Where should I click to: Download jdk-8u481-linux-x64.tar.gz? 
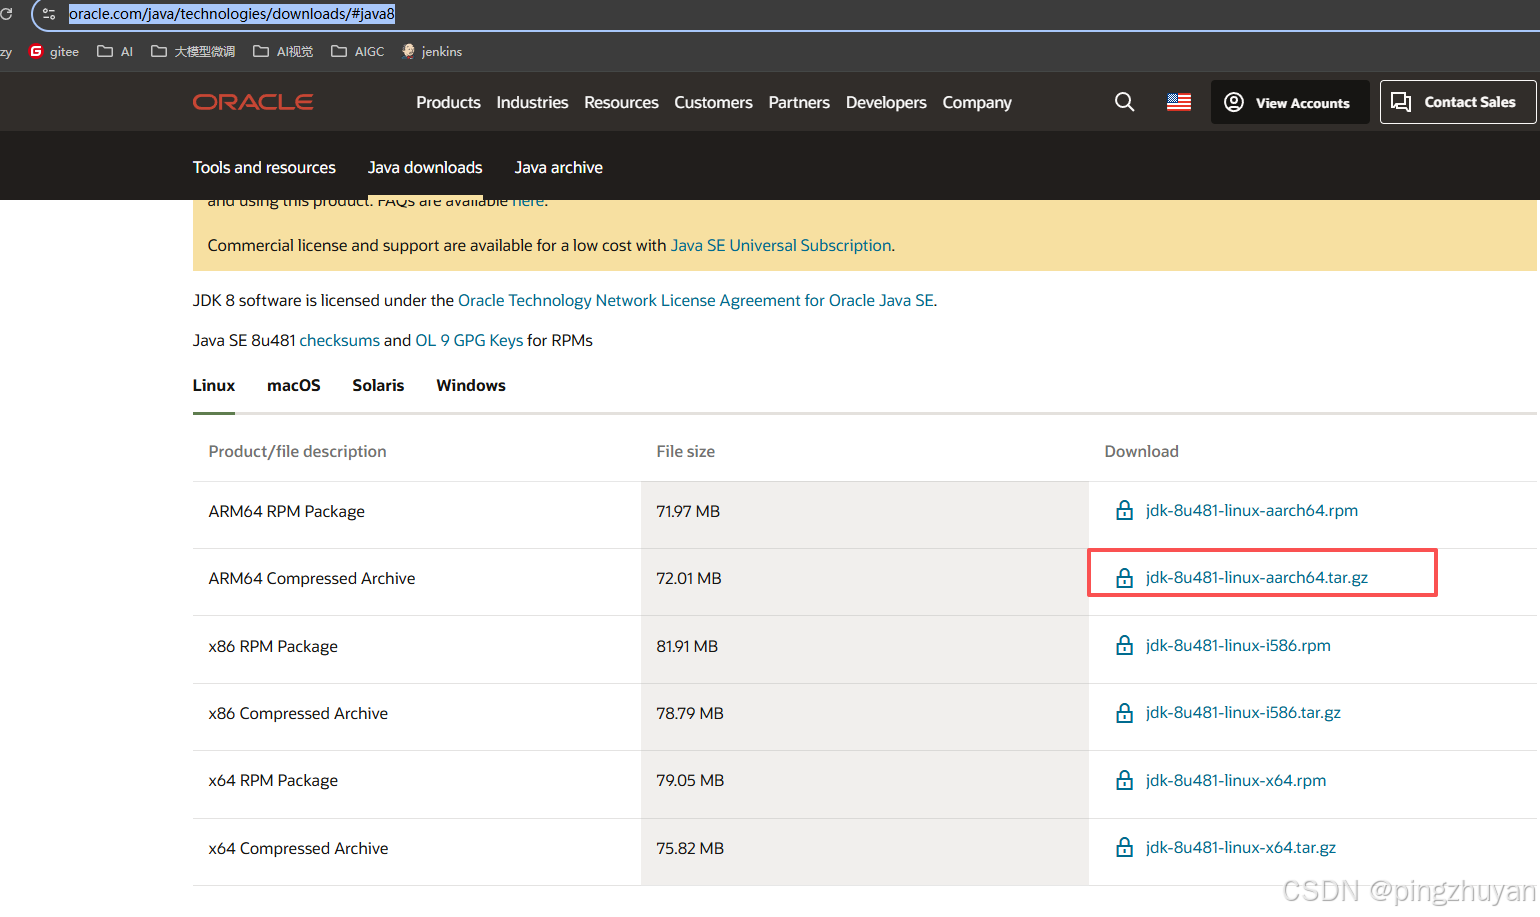click(x=1241, y=847)
